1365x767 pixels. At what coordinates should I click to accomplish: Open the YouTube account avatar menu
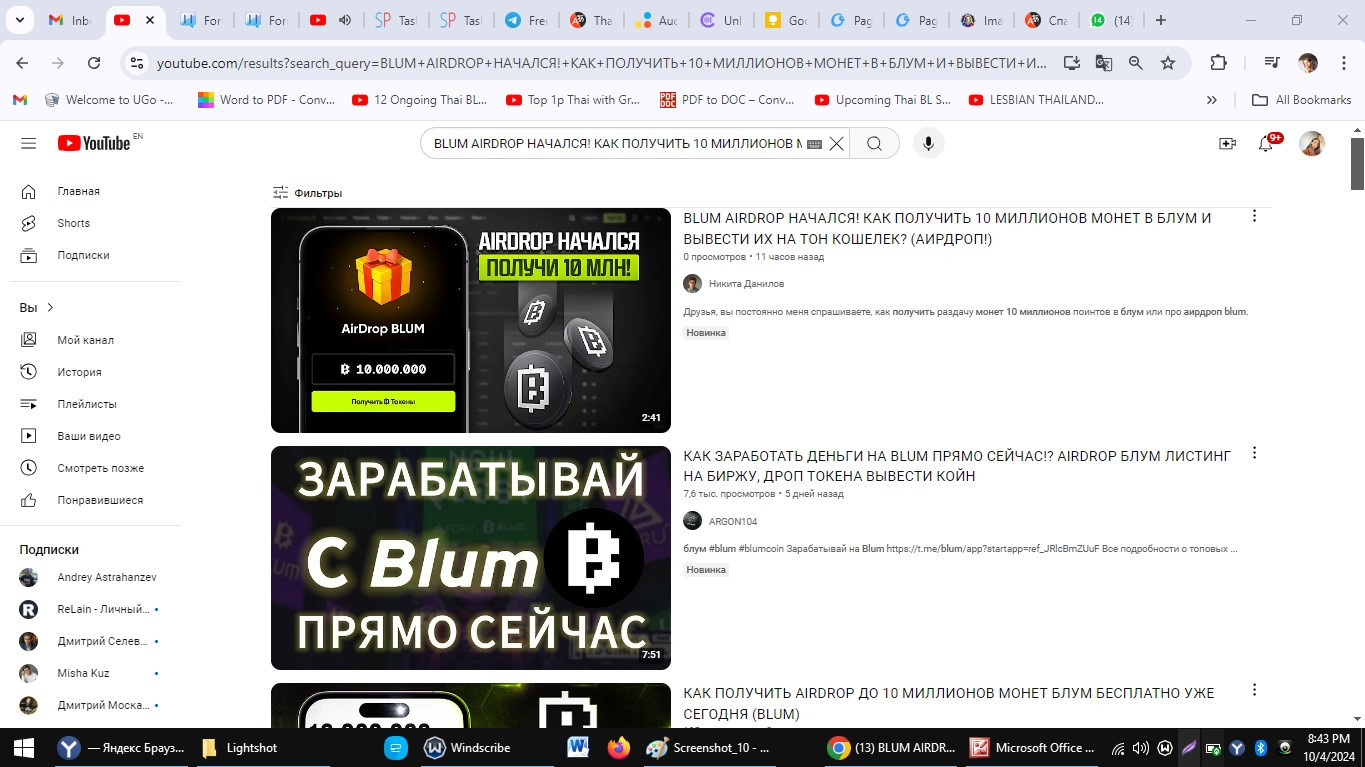[x=1312, y=144]
